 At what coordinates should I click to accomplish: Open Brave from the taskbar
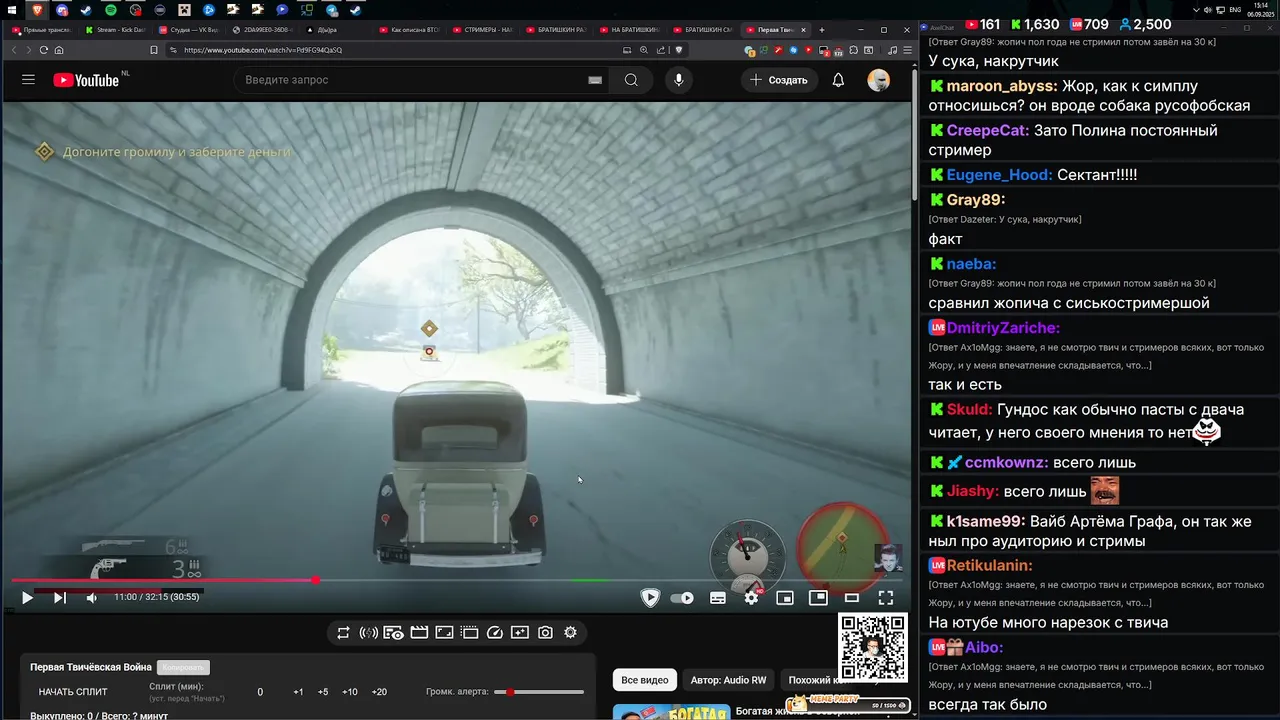(37, 10)
